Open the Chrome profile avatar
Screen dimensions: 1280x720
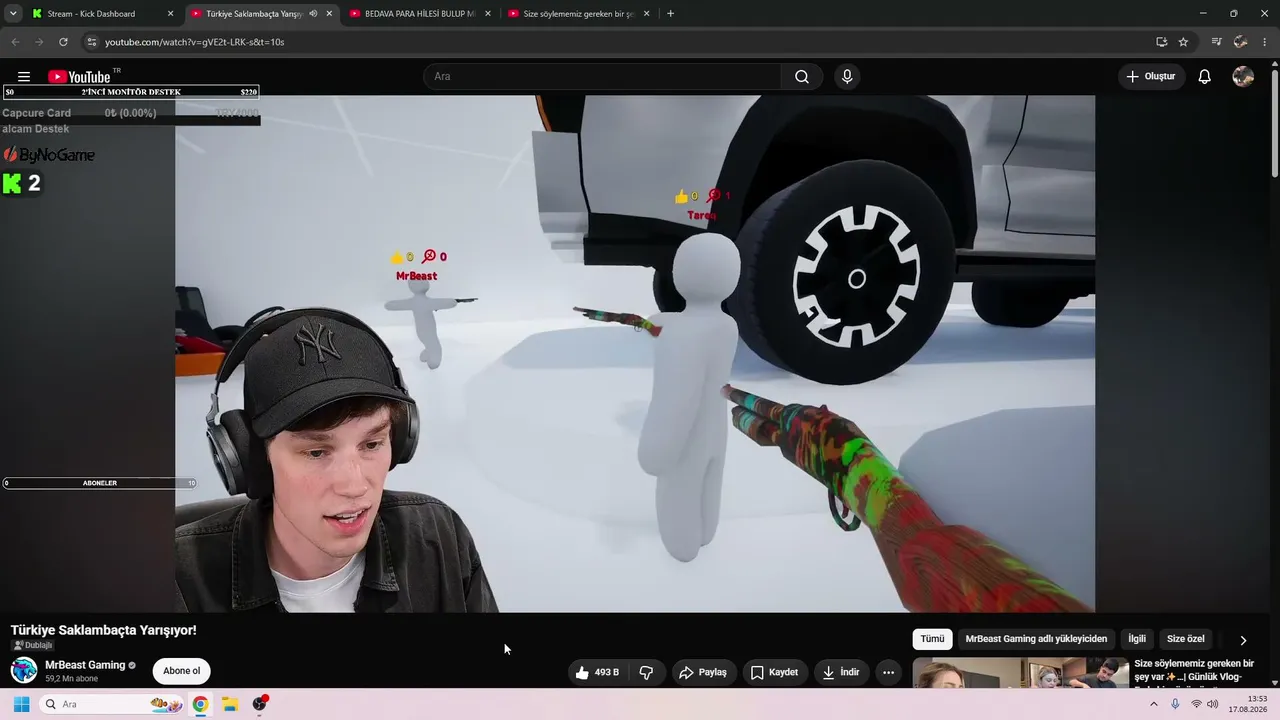[x=1240, y=42]
